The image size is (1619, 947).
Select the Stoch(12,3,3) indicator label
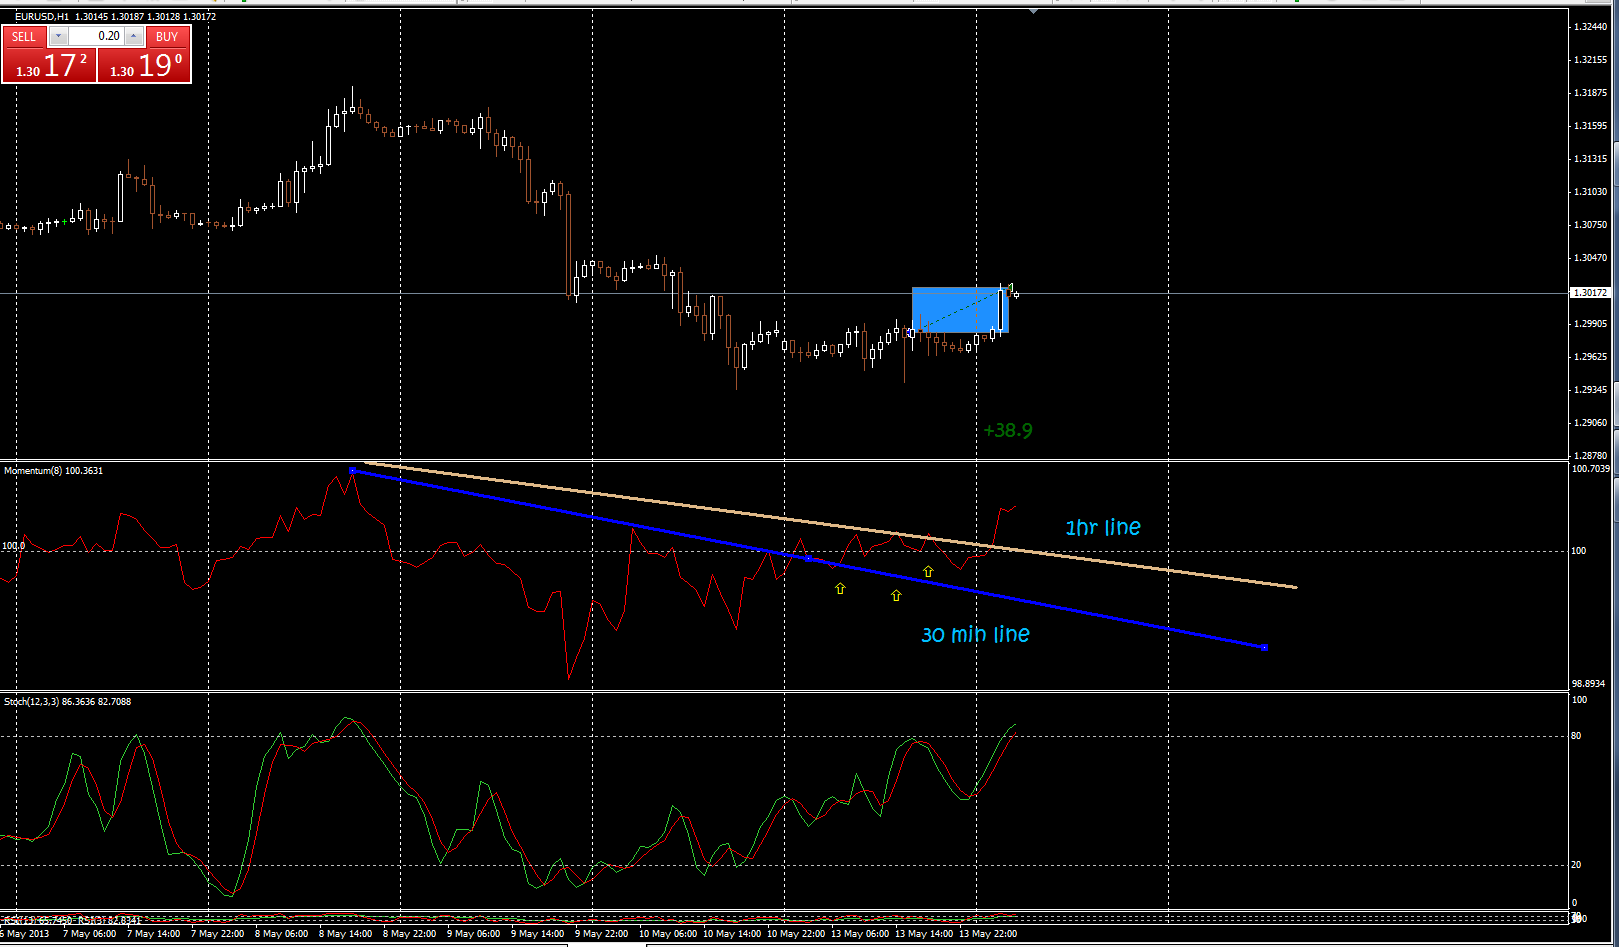(32, 701)
